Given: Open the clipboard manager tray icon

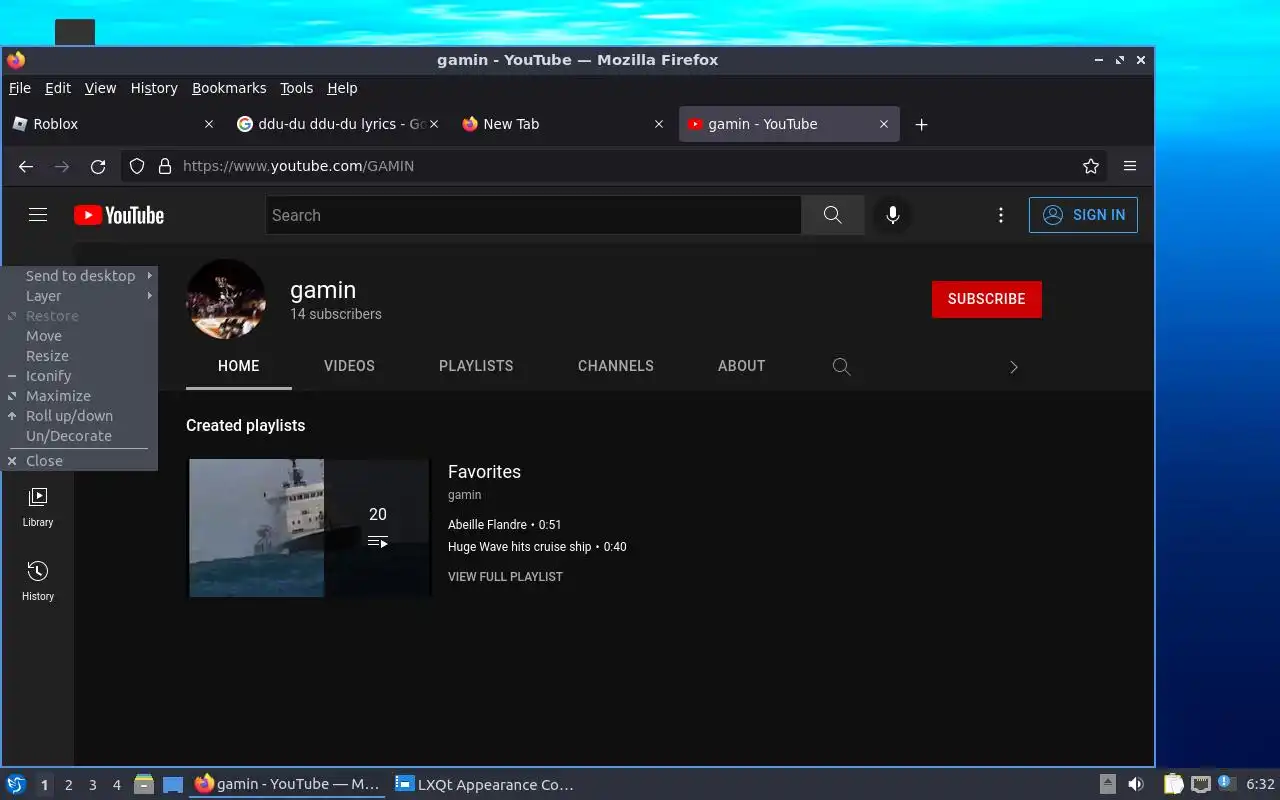Looking at the screenshot, I should tap(1174, 784).
